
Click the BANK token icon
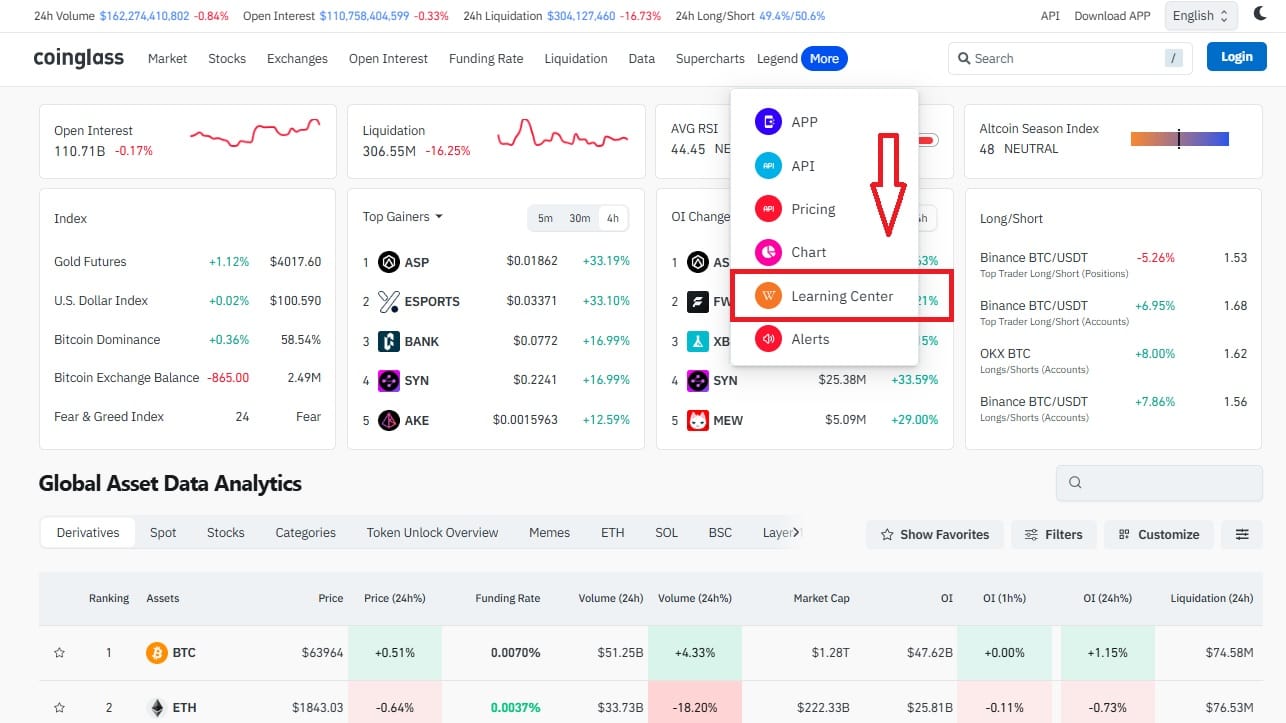[389, 341]
